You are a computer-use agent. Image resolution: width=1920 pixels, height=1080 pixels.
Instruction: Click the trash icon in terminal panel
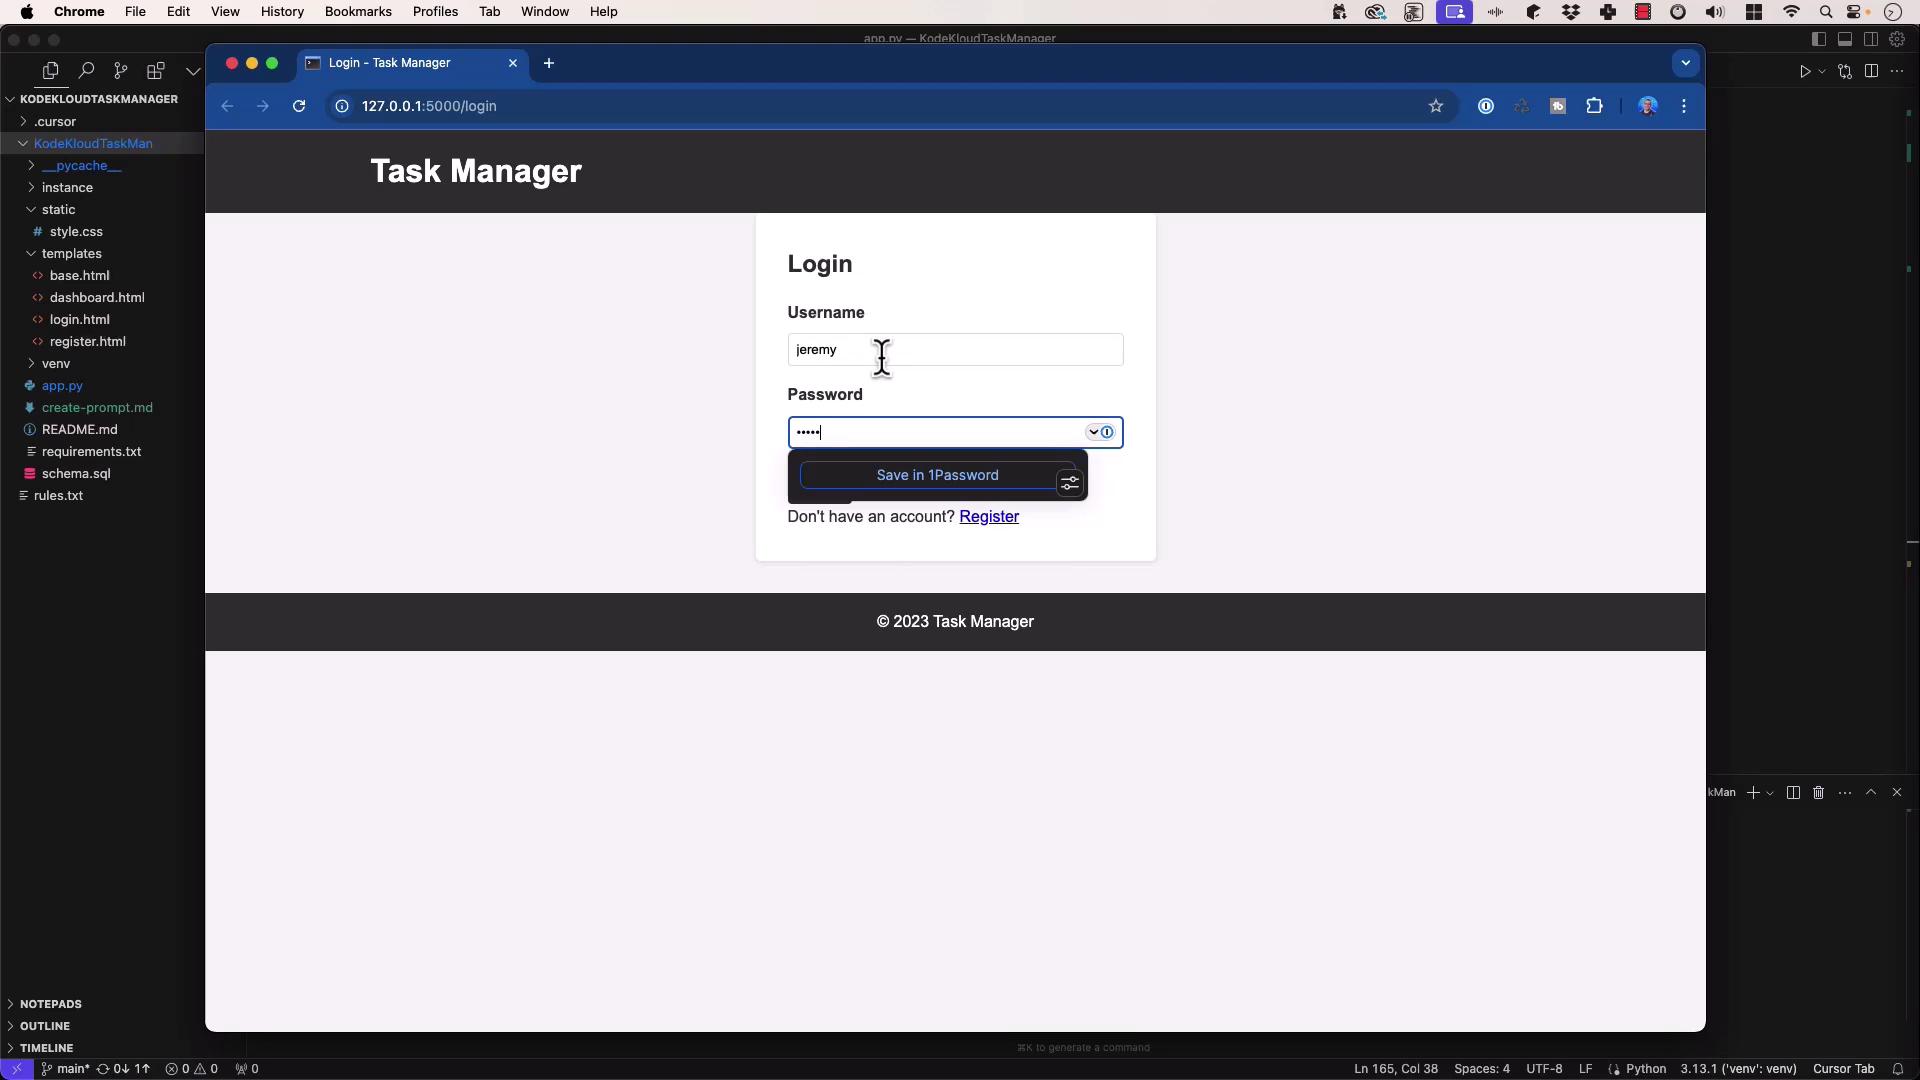pyautogui.click(x=1819, y=792)
